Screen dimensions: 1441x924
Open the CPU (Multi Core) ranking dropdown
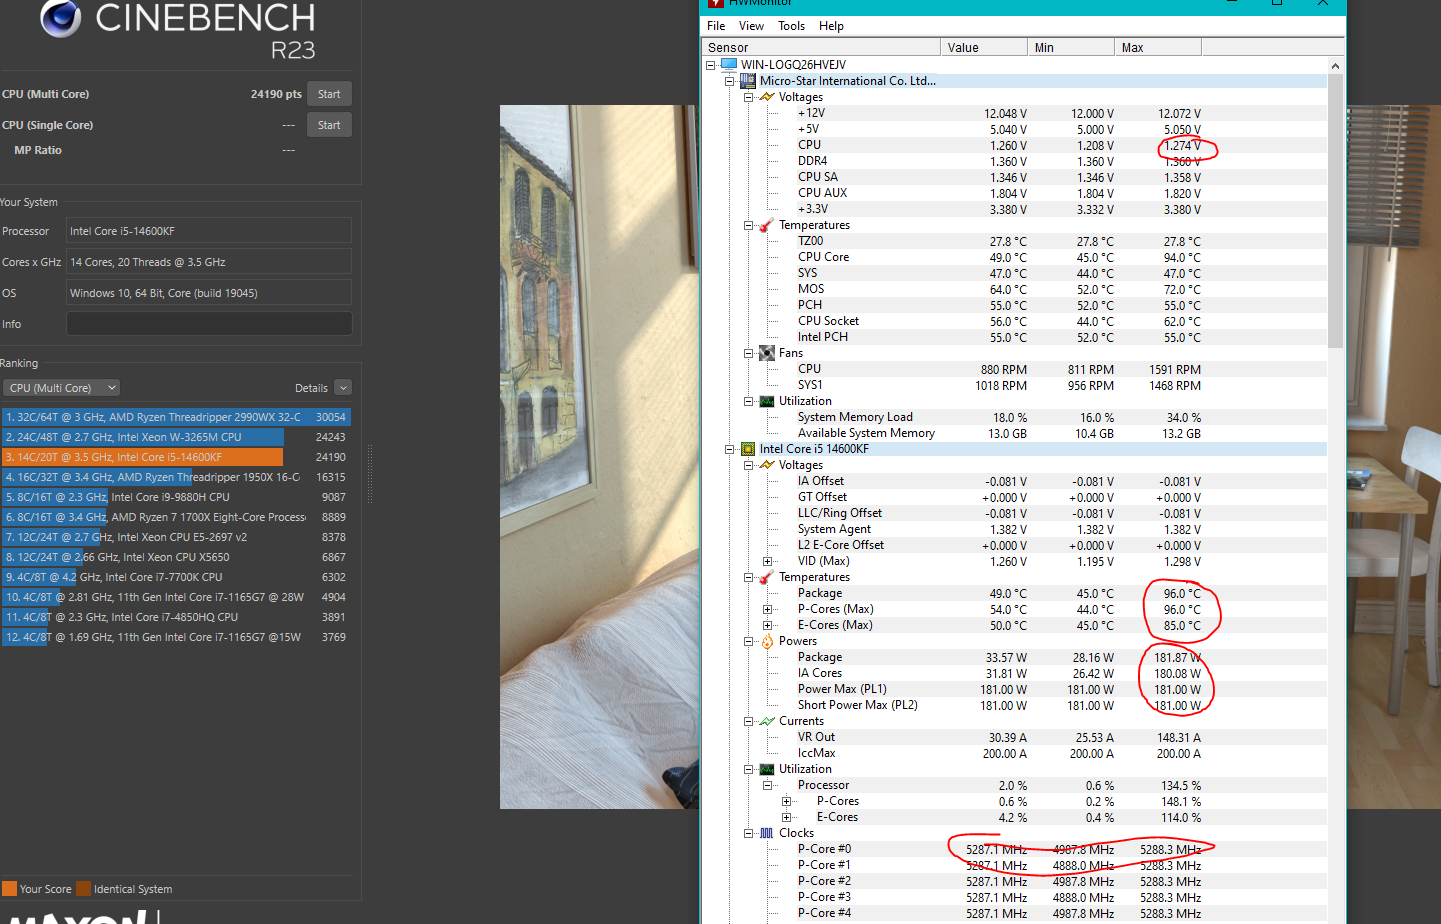62,388
